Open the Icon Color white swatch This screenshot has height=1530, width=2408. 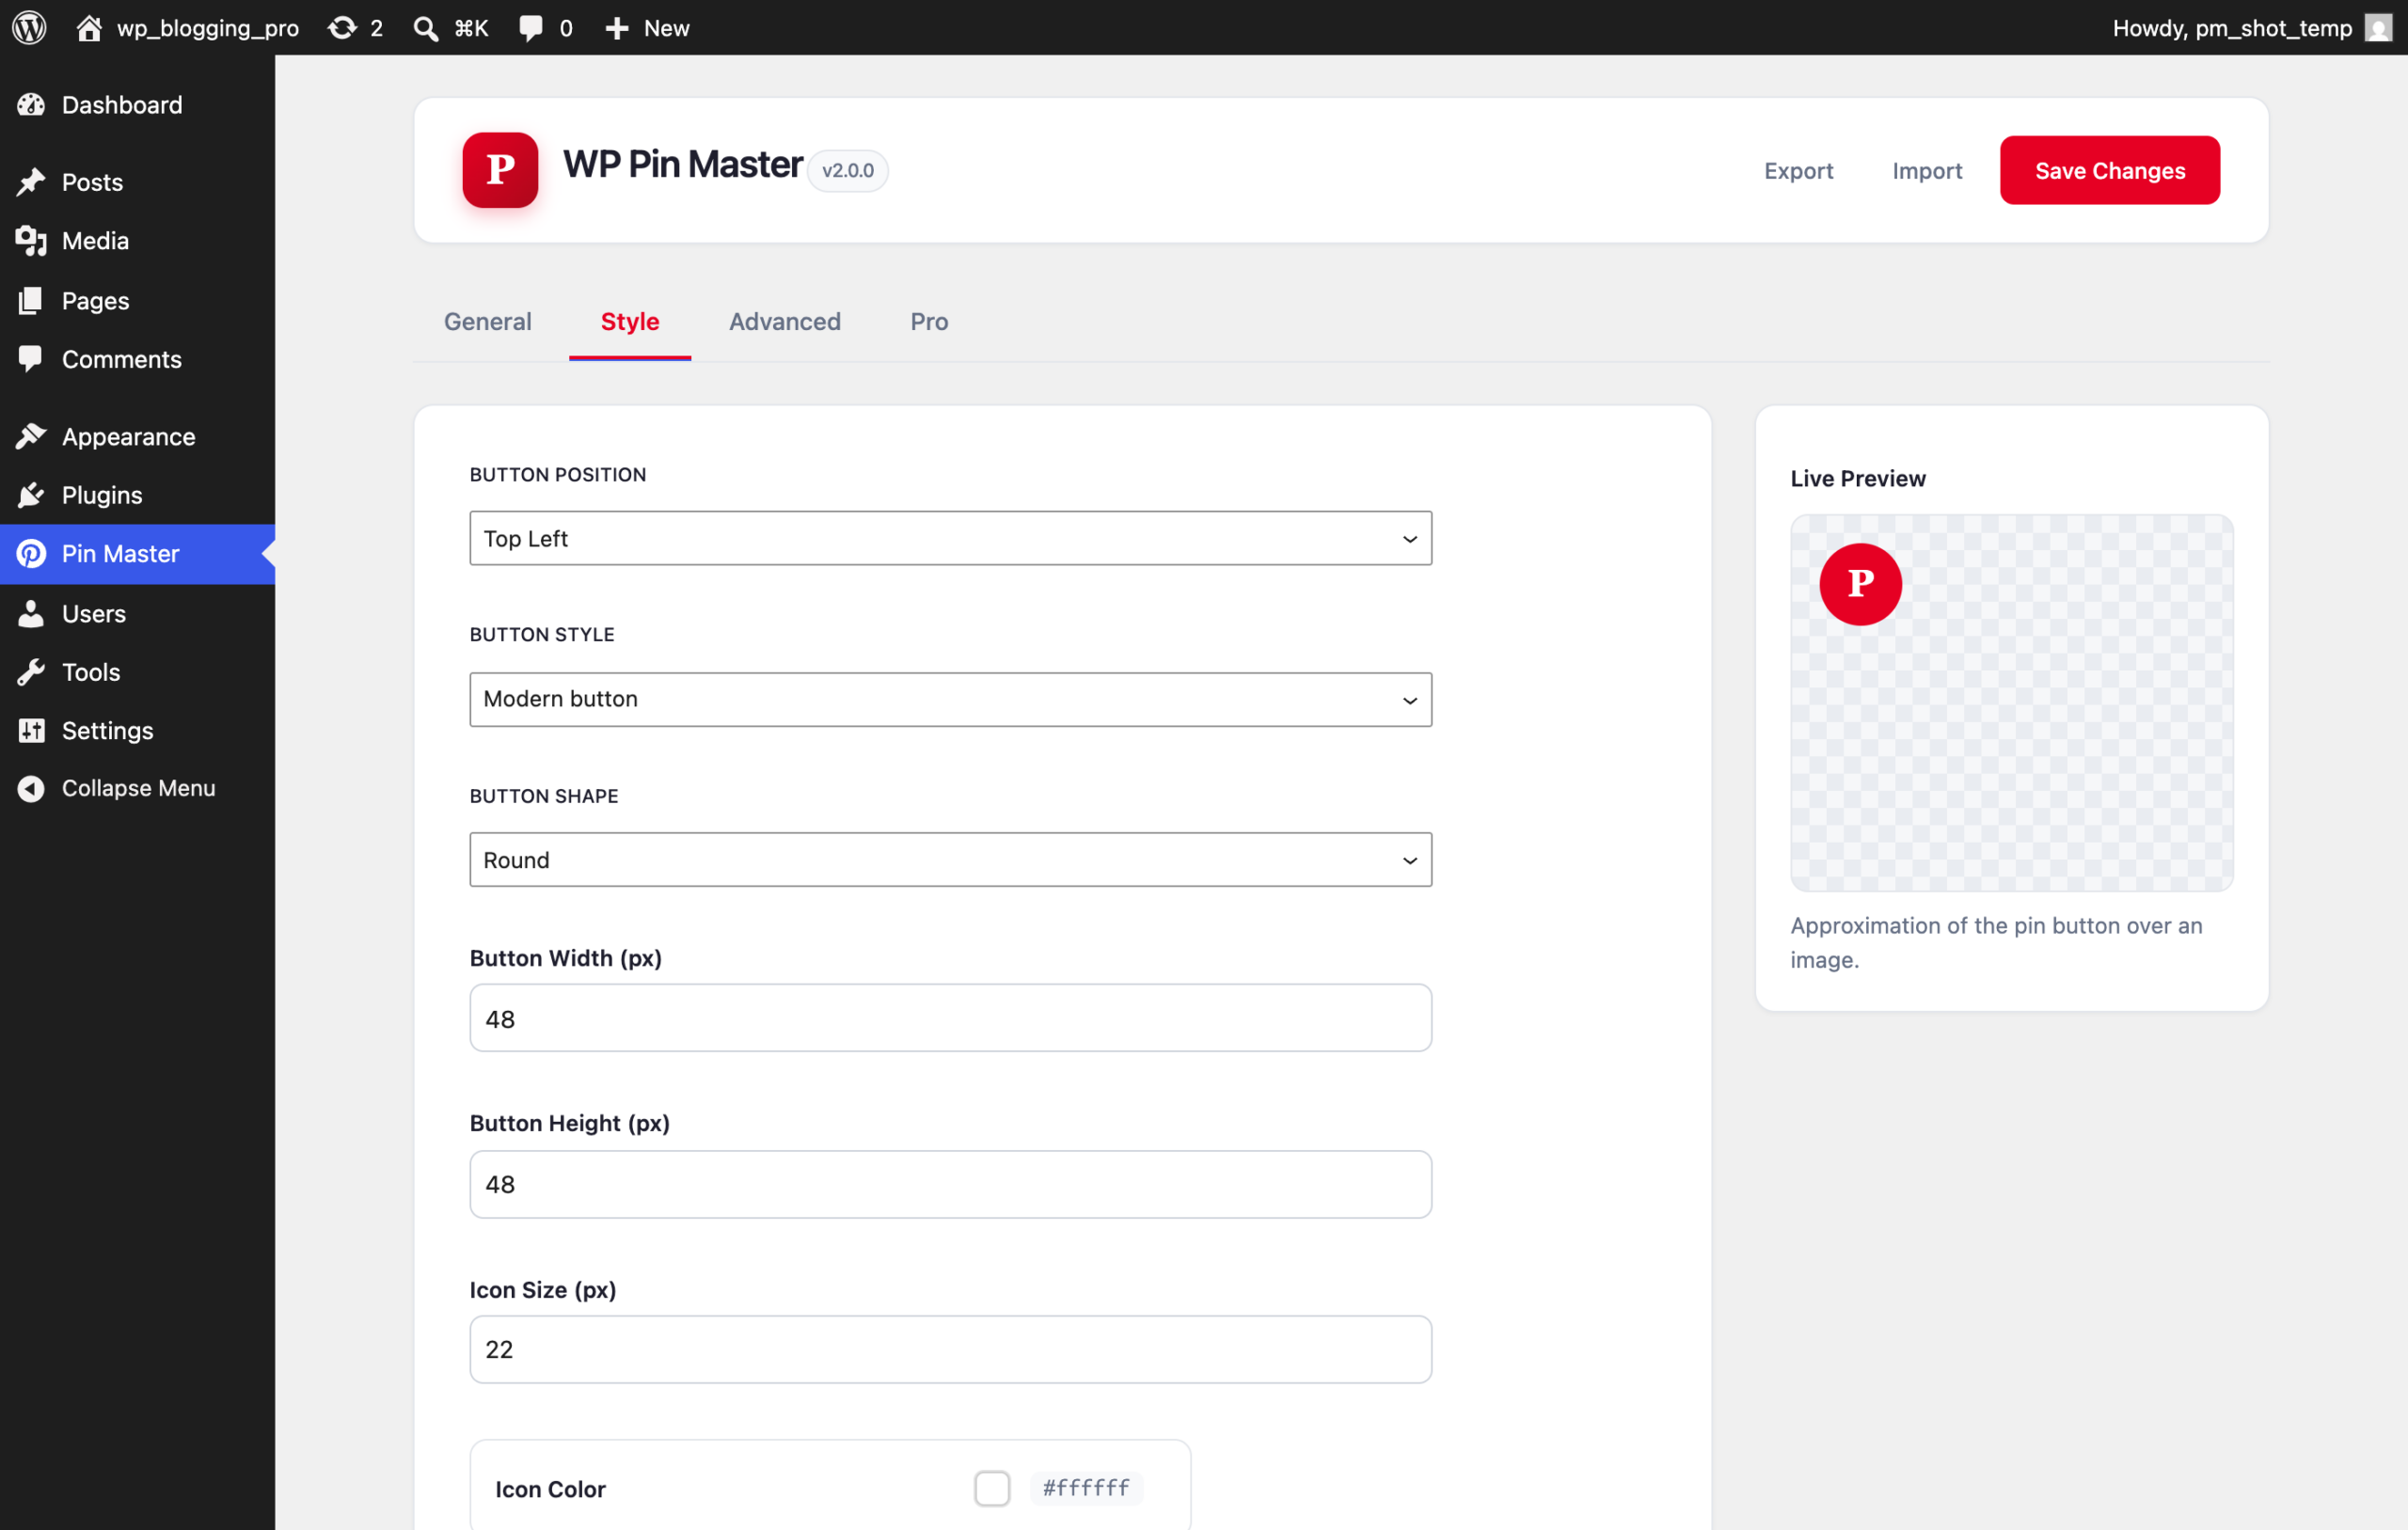pos(992,1488)
